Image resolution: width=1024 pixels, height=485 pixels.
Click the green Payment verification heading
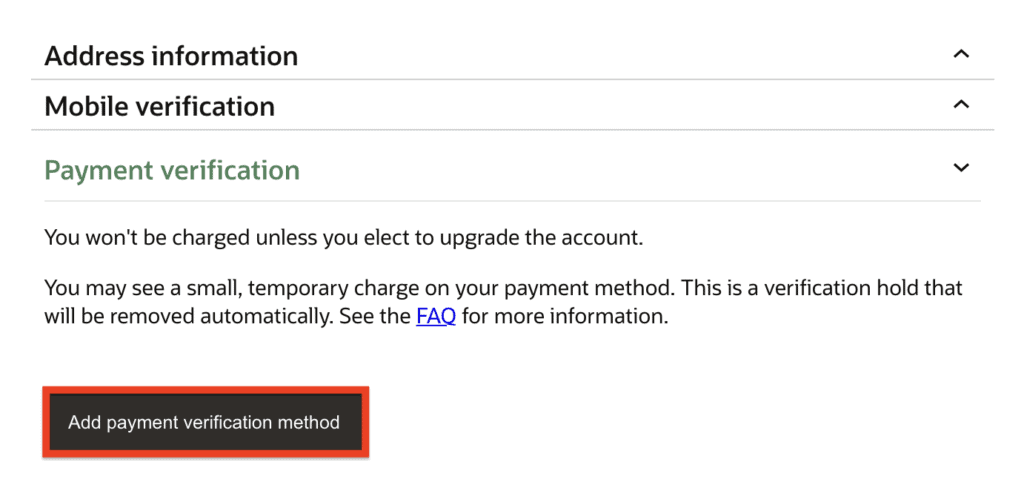click(172, 170)
